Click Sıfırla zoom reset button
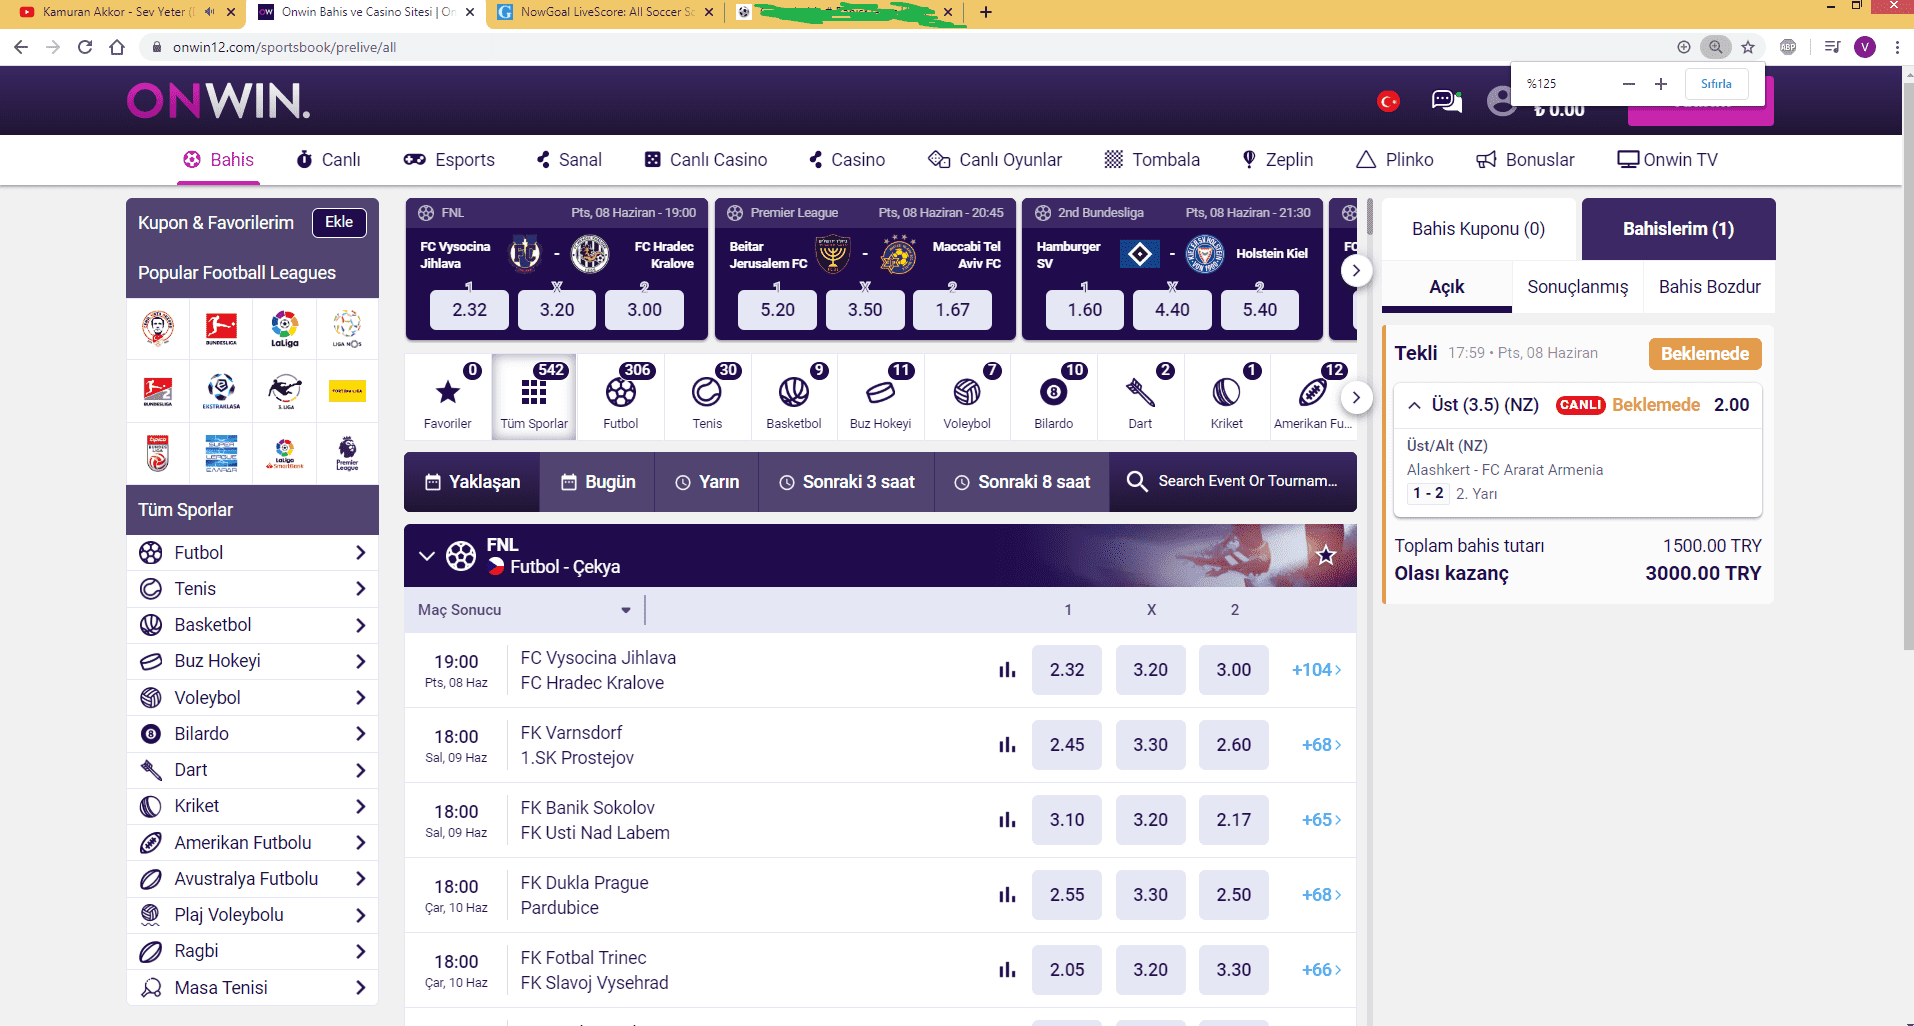 1716,84
